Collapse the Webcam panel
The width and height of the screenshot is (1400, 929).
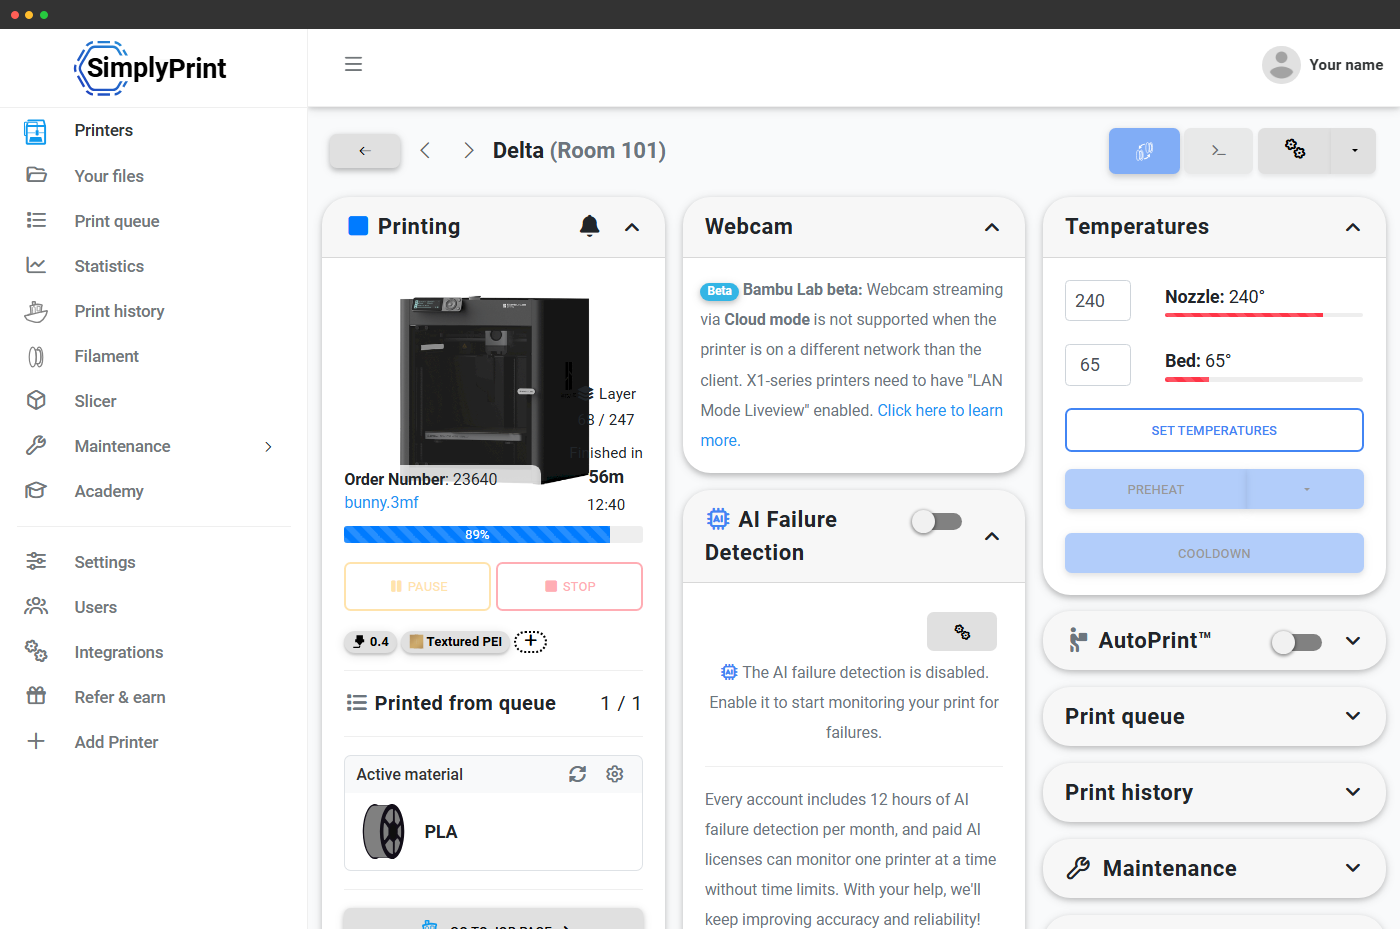tap(992, 227)
